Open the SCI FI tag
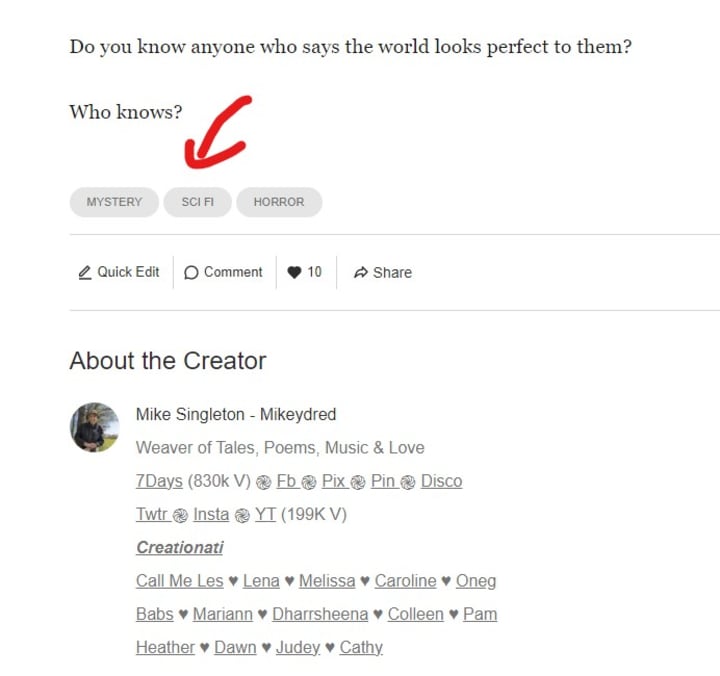Viewport: 720px width, 676px height. click(x=197, y=202)
